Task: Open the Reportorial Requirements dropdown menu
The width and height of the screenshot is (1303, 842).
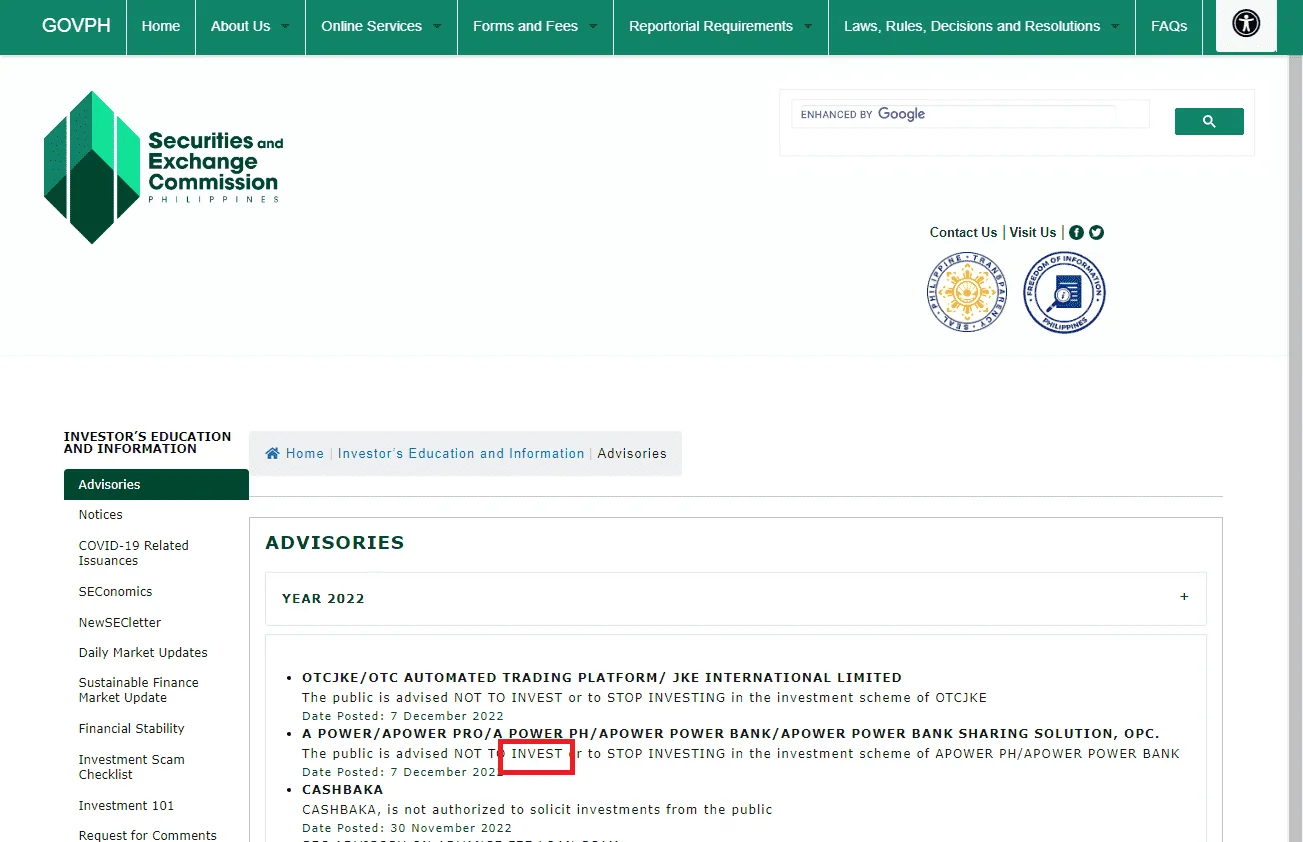Action: pos(721,26)
